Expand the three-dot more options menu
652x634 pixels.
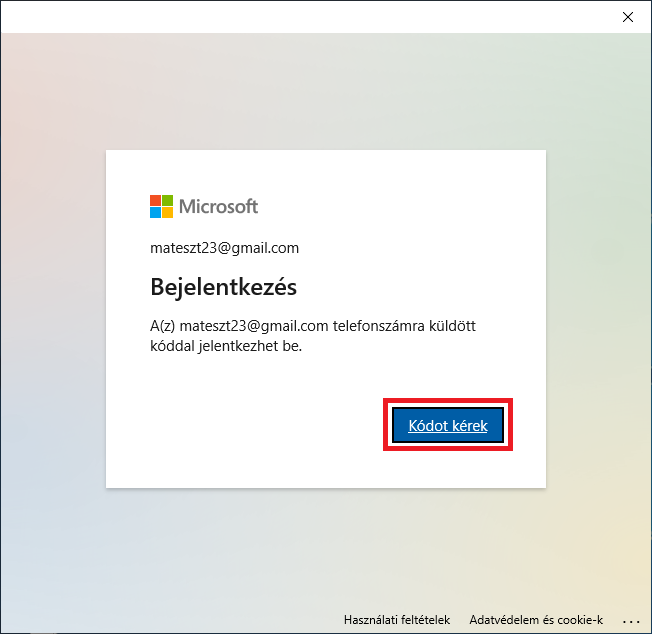(x=630, y=620)
